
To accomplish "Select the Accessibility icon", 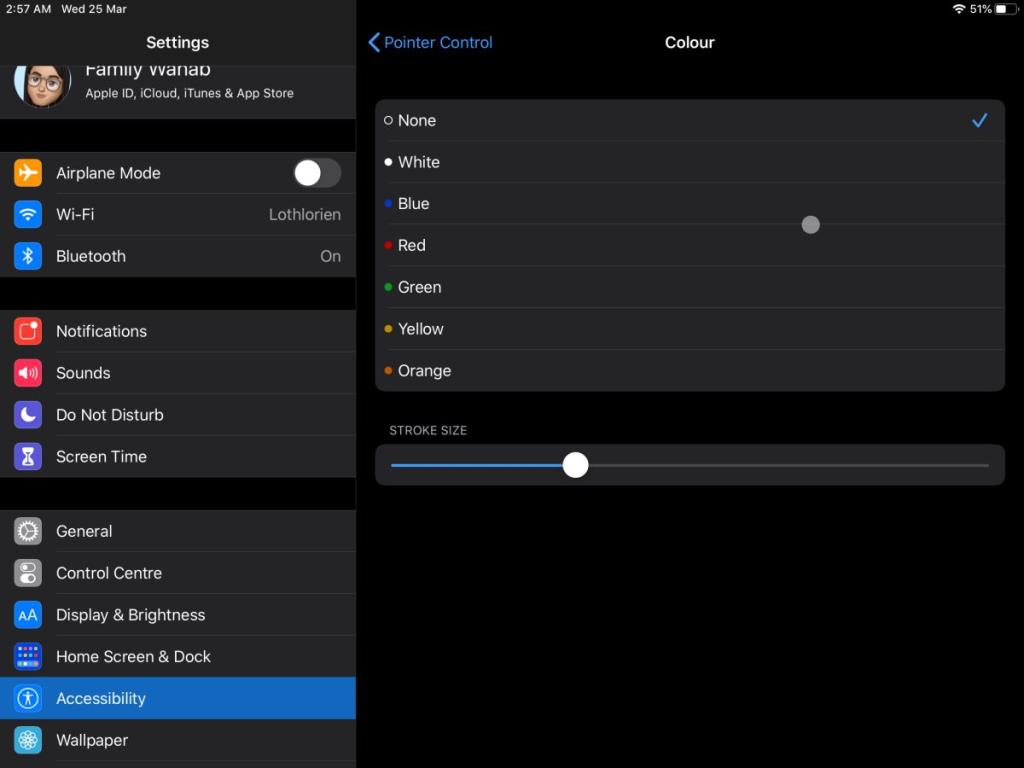I will 27,698.
